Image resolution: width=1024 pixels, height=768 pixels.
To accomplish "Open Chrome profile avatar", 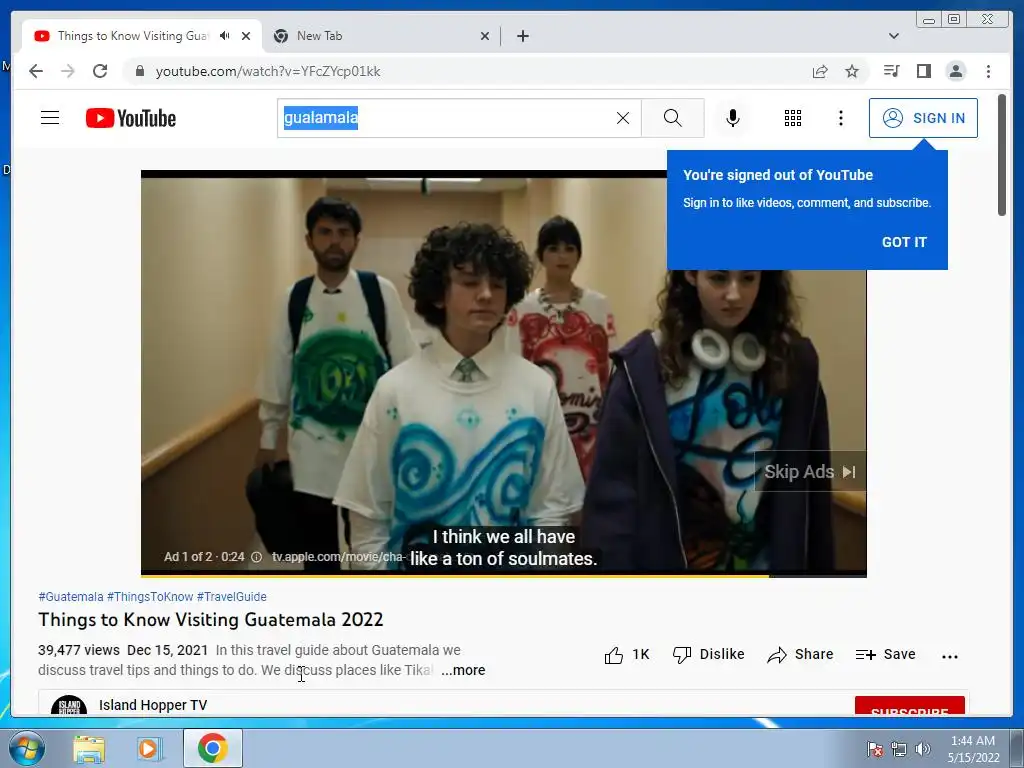I will coord(955,71).
